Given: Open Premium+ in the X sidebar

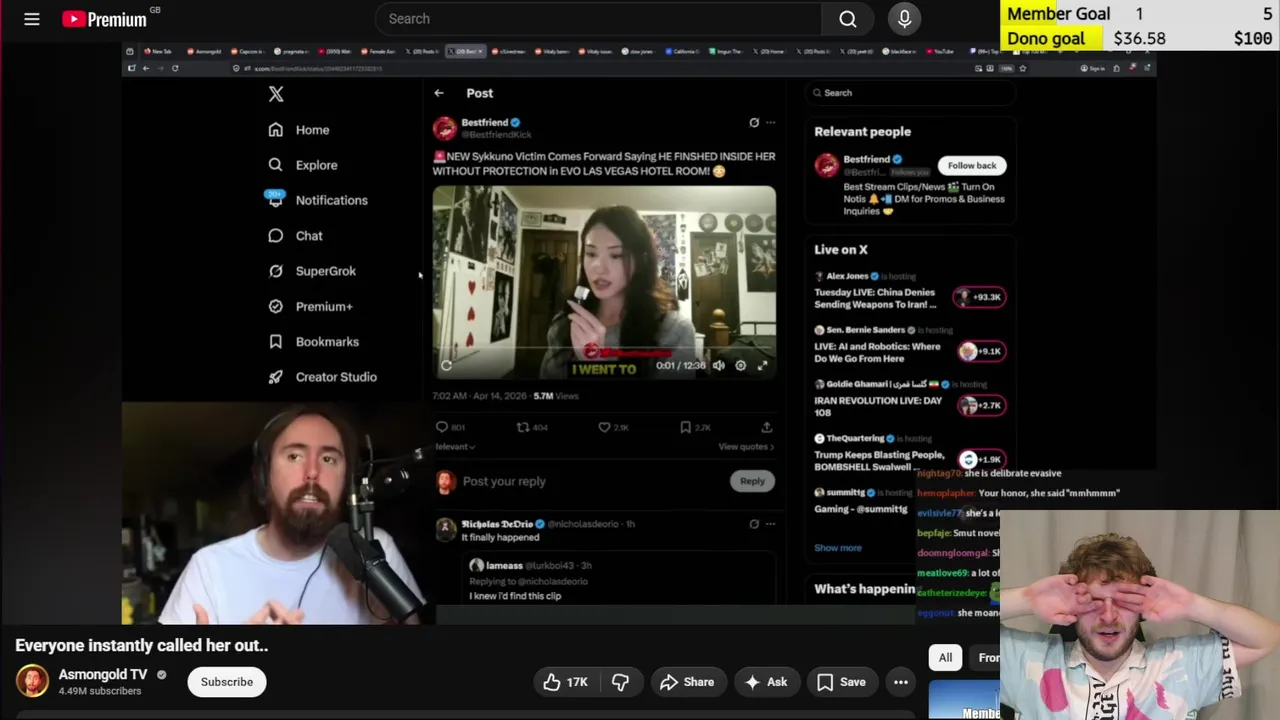Looking at the screenshot, I should coord(310,306).
